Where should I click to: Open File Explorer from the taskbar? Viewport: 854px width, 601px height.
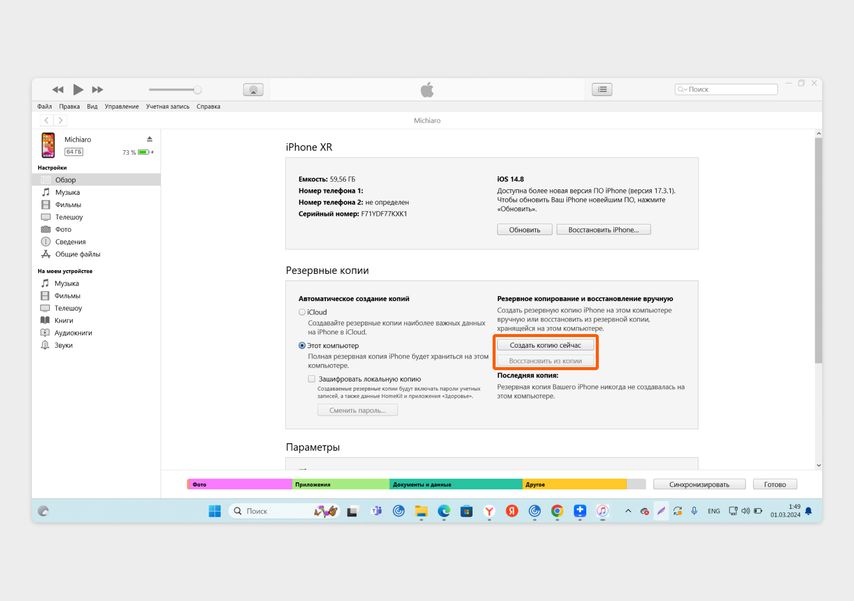click(x=421, y=511)
